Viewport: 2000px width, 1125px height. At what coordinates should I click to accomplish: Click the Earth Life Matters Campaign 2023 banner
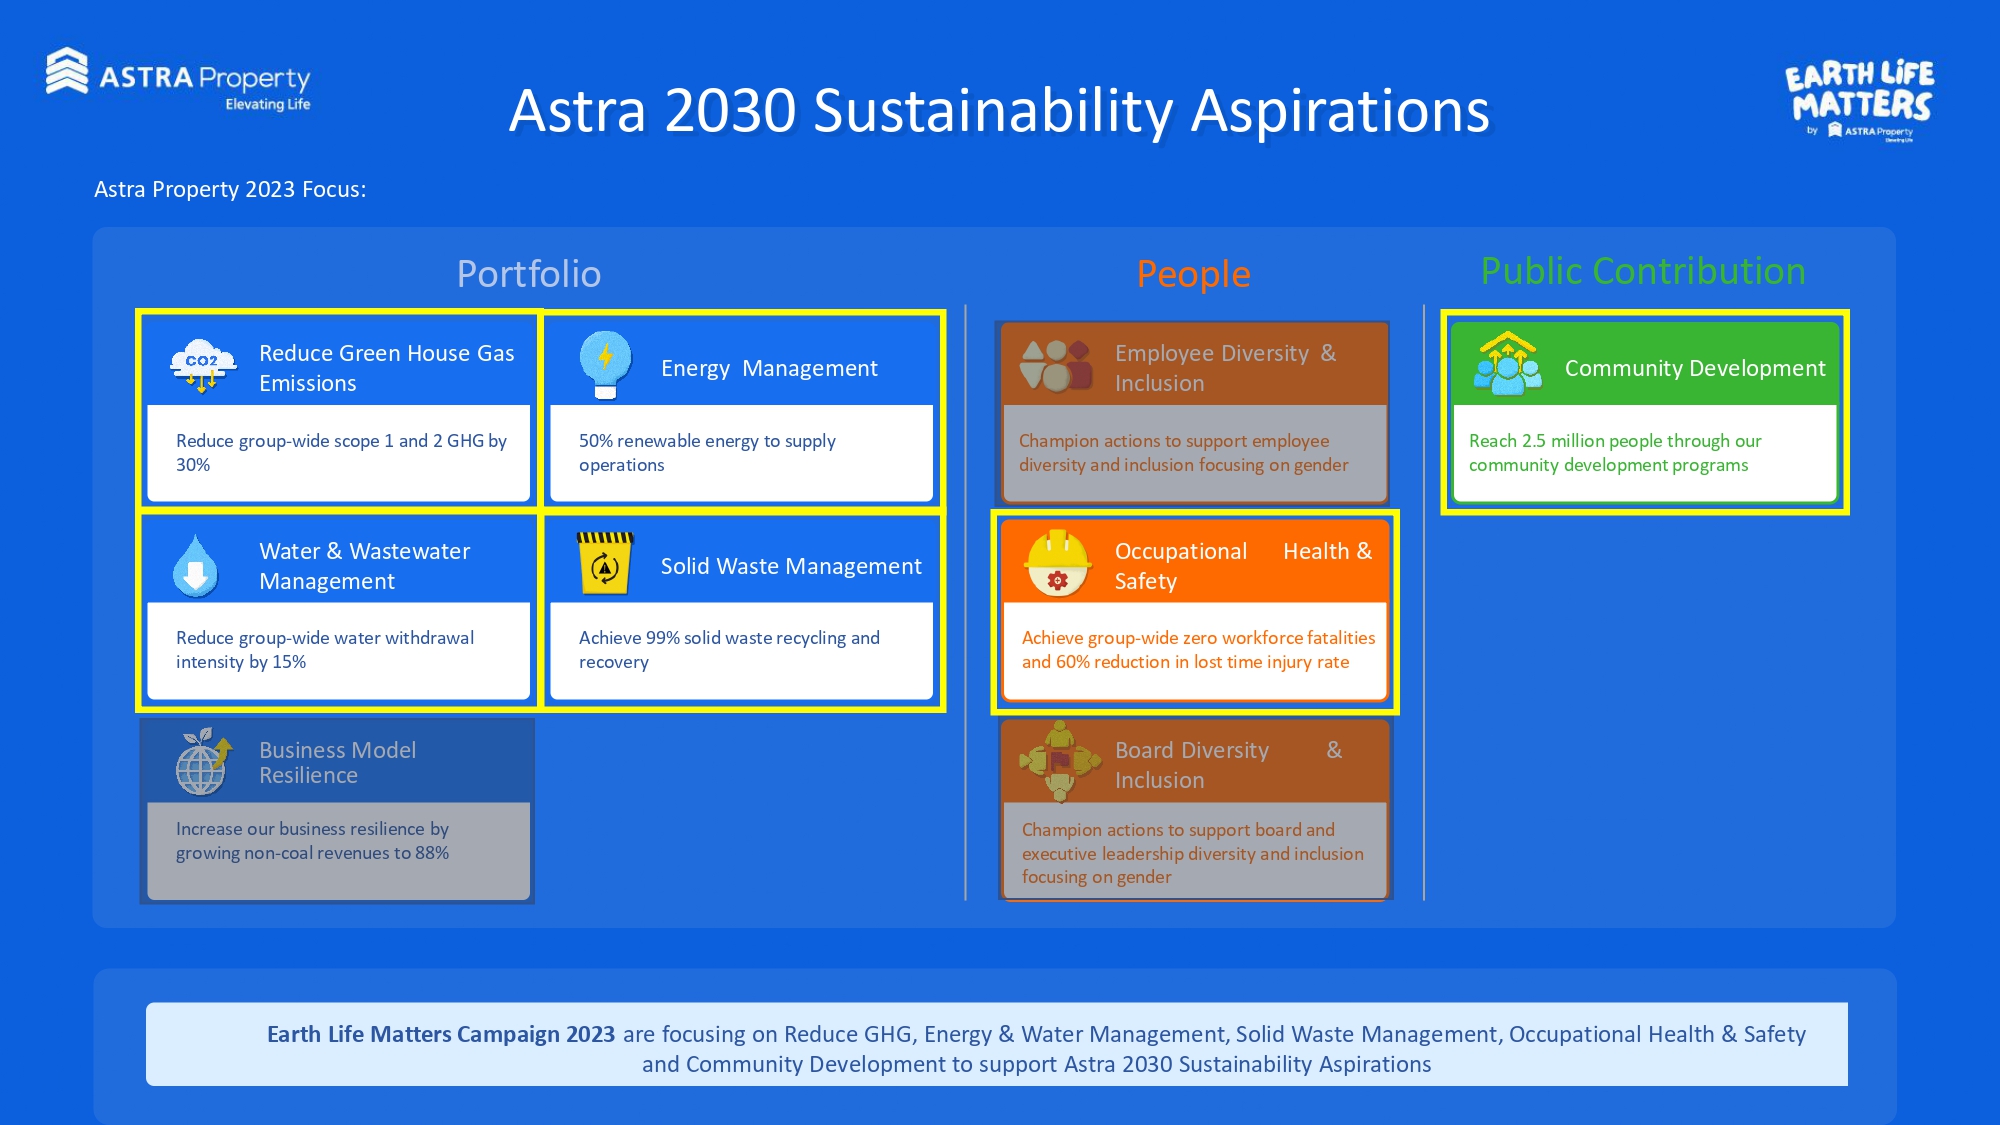coord(996,1045)
